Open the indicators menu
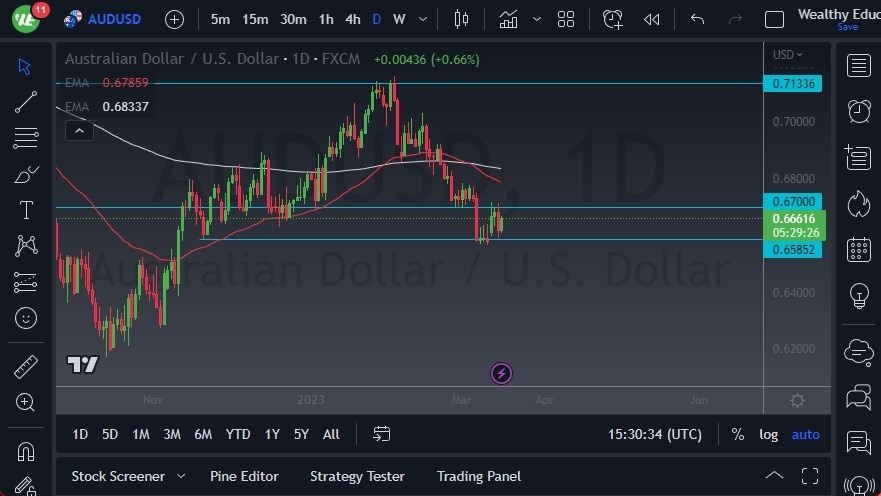Image resolution: width=881 pixels, height=496 pixels. (x=508, y=20)
